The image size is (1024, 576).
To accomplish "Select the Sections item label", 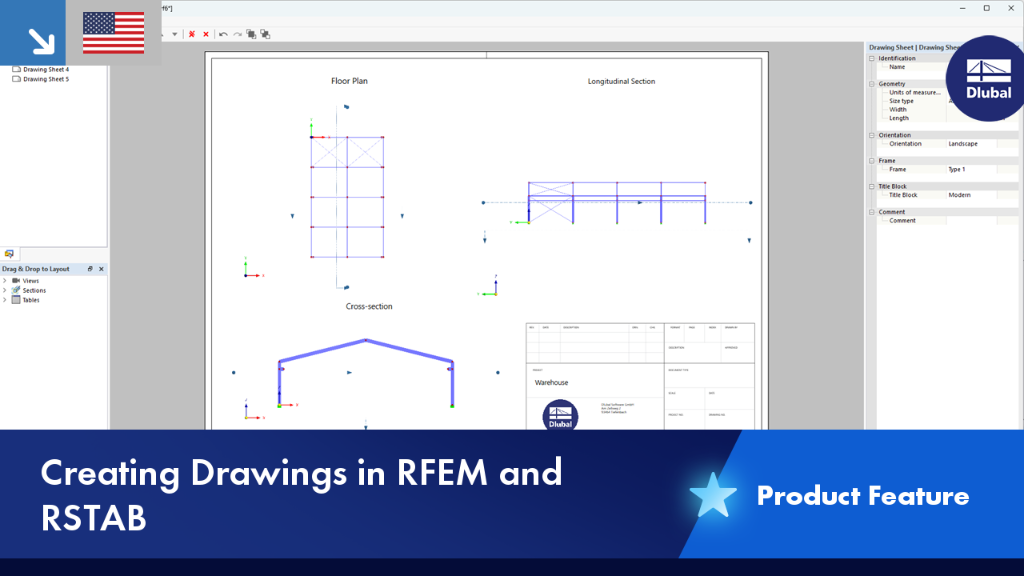I will [x=34, y=291].
